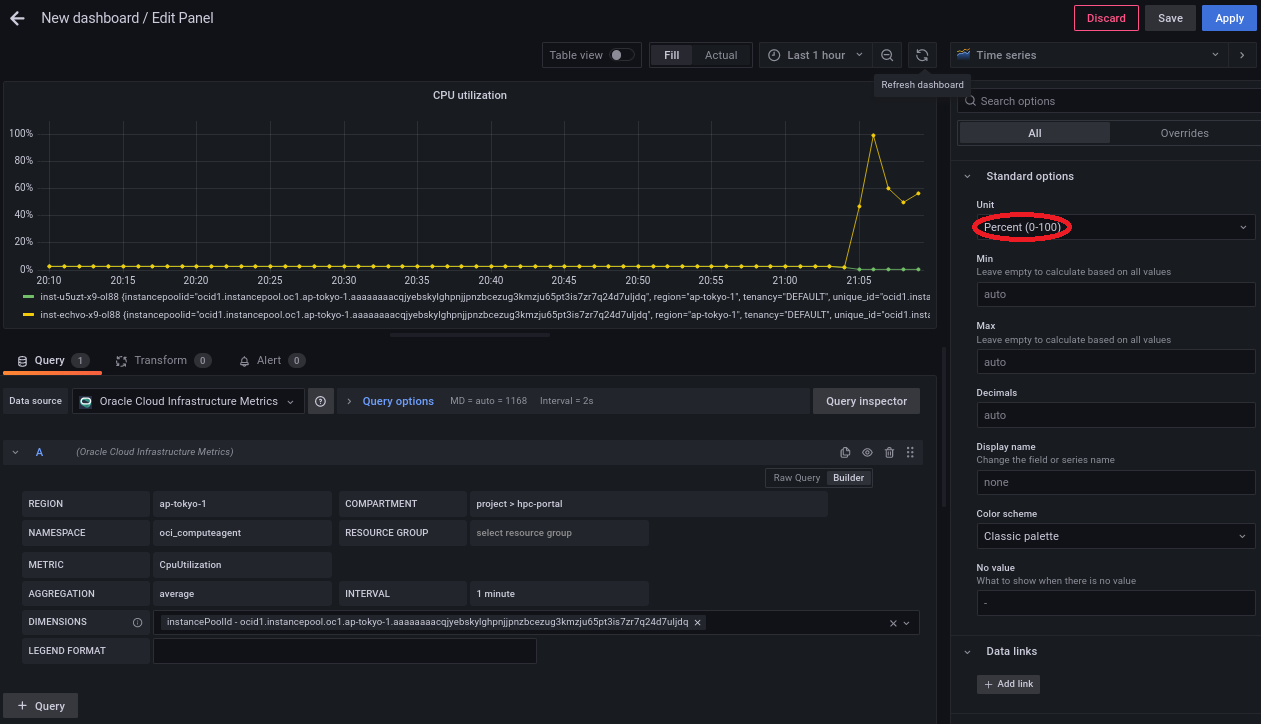The height and width of the screenshot is (724, 1261).
Task: Expand the Query options section
Action: tap(397, 401)
